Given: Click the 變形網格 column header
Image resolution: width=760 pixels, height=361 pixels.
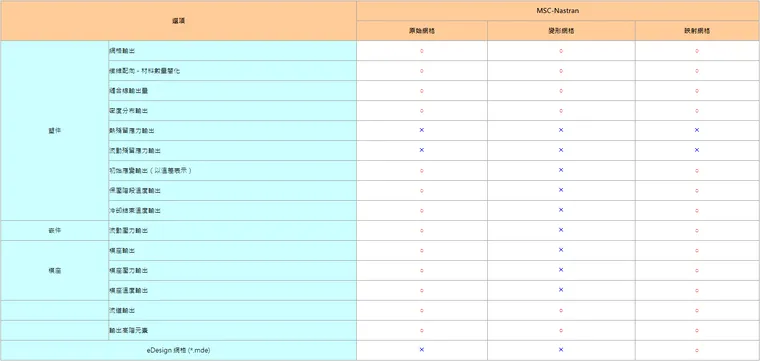Looking at the screenshot, I should click(561, 31).
